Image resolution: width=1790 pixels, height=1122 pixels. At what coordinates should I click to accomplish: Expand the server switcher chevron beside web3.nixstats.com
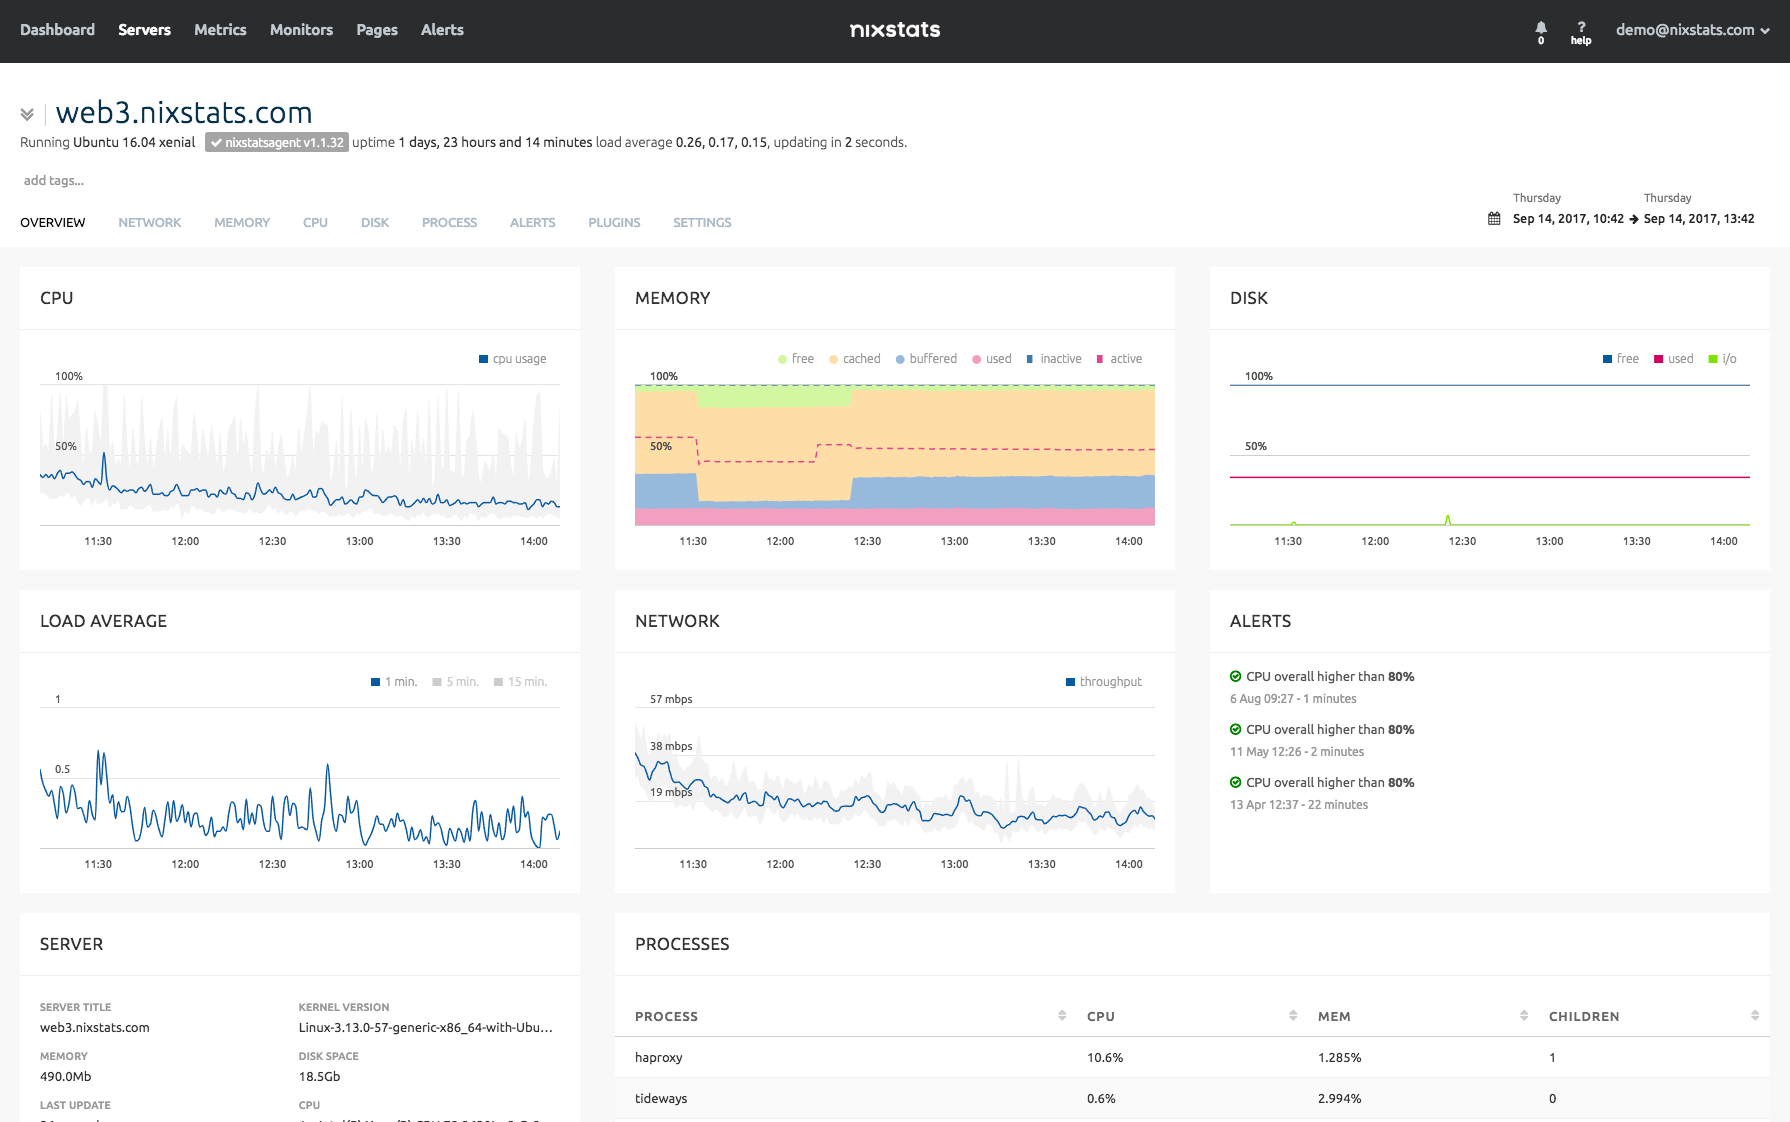pos(27,114)
